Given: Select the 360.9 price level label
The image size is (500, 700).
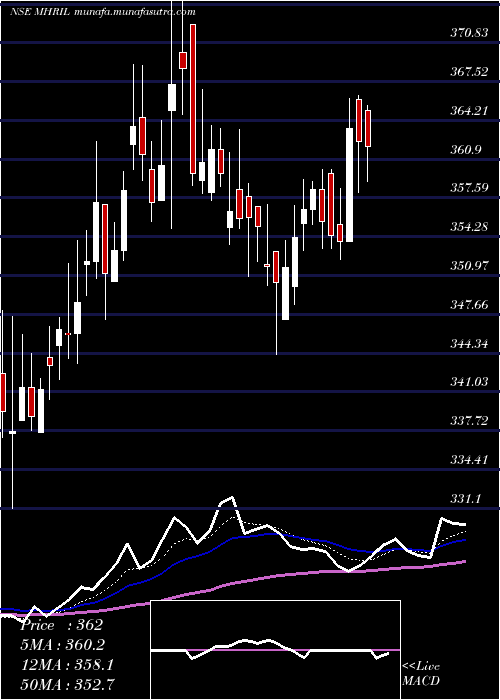Looking at the screenshot, I should pos(466,149).
